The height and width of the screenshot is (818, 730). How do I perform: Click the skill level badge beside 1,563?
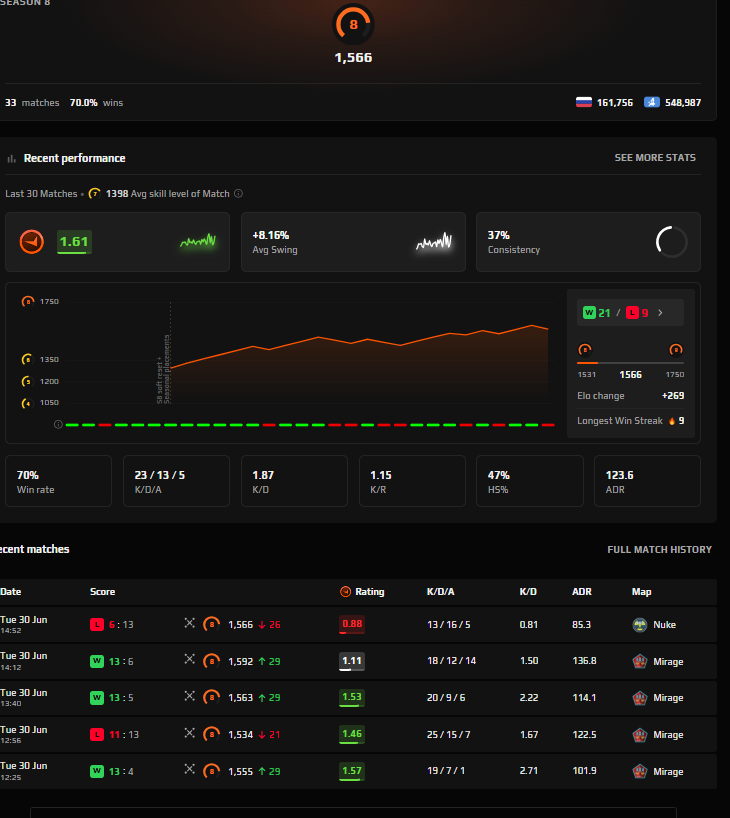tap(211, 697)
